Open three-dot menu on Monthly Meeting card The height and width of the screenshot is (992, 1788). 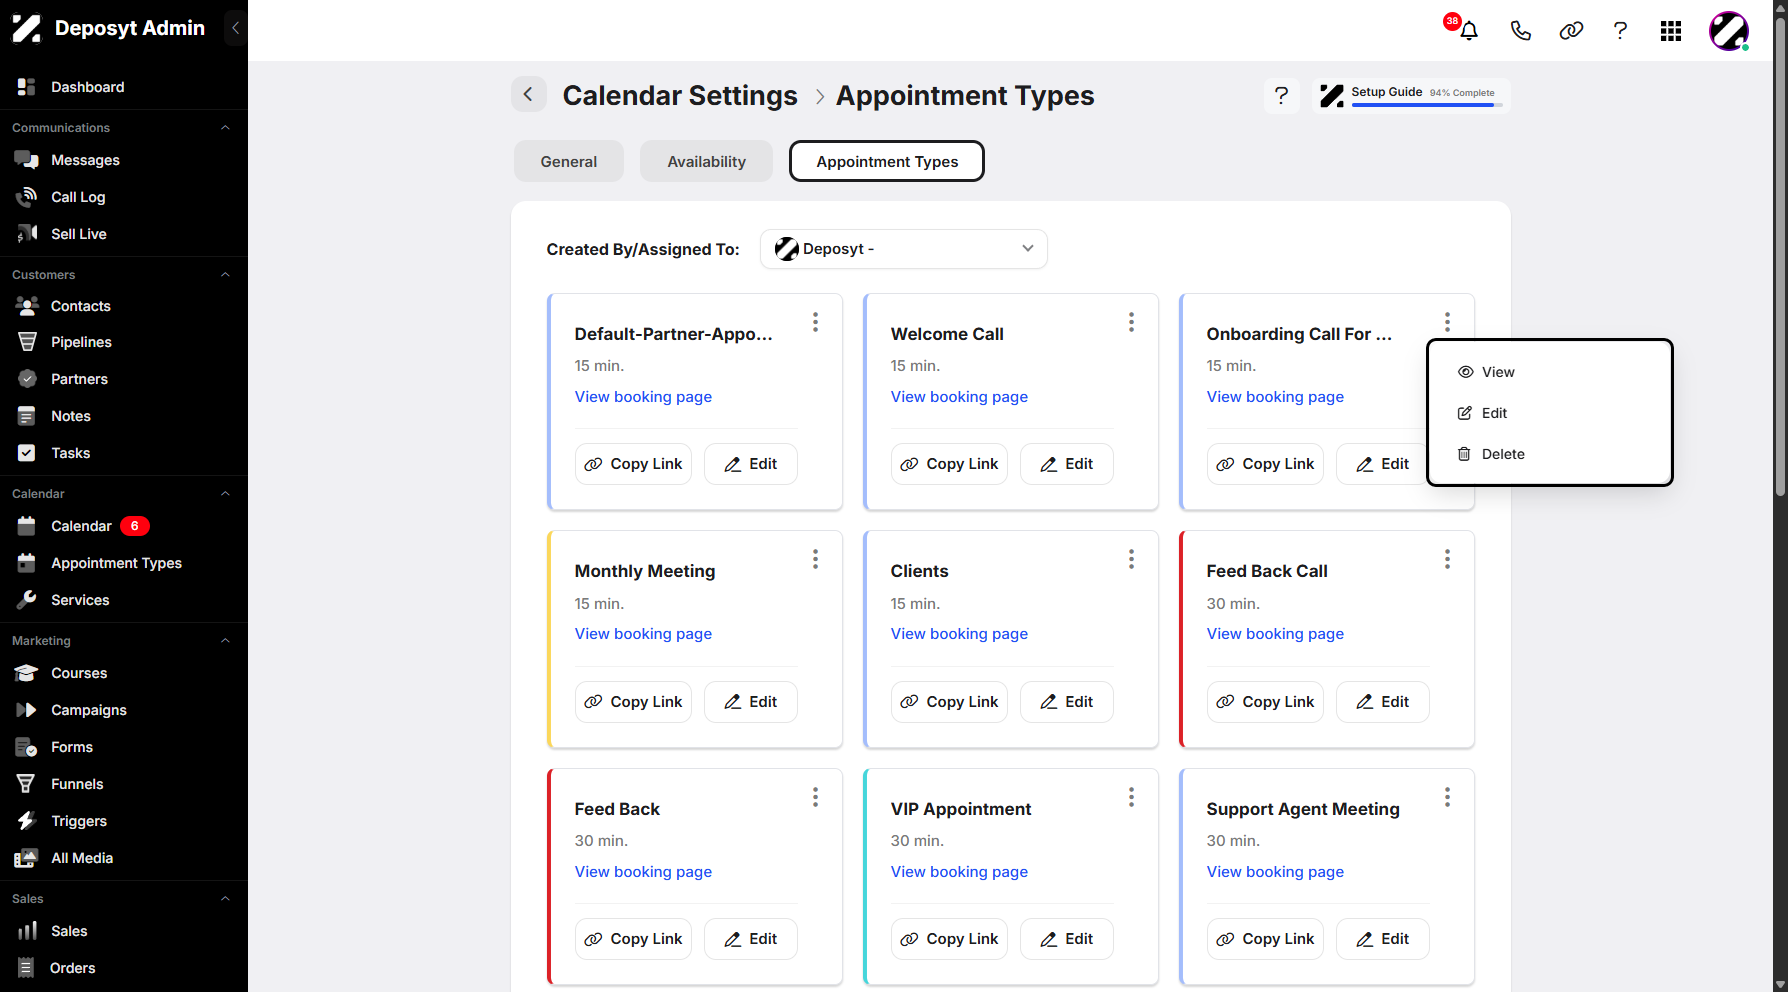point(815,559)
